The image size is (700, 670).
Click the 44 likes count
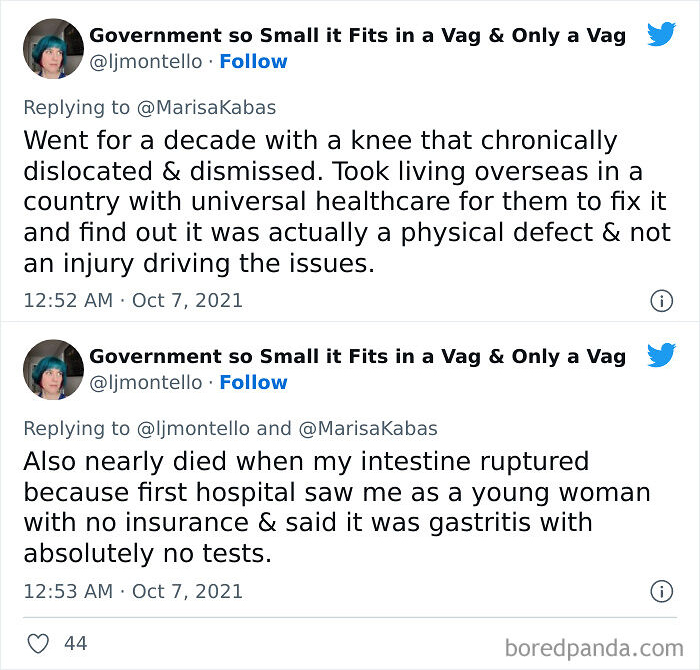pos(76,644)
